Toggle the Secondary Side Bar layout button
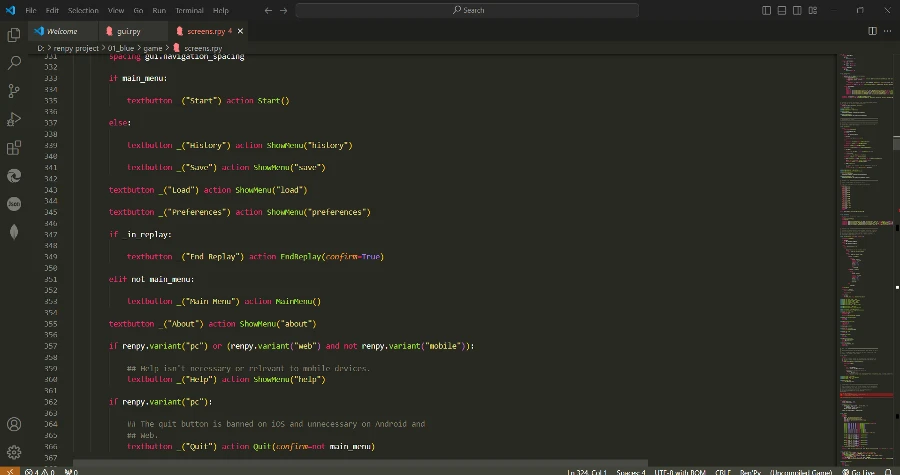Screen dimensions: 900x475 click(795, 10)
